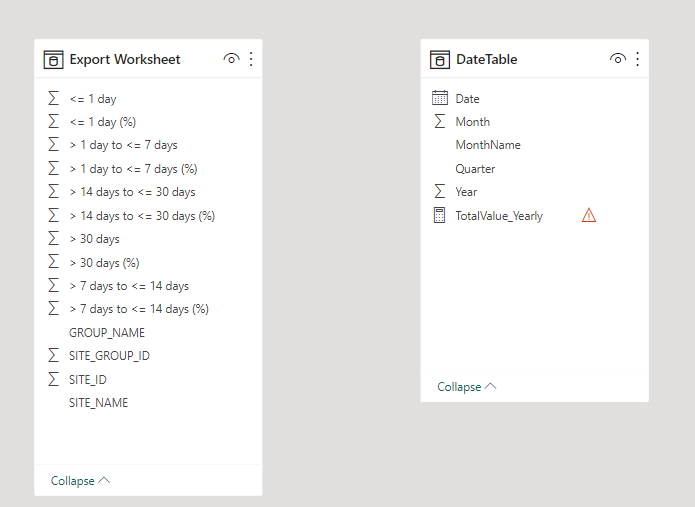
Task: Select the '<= 1 day' field name
Action: [93, 99]
